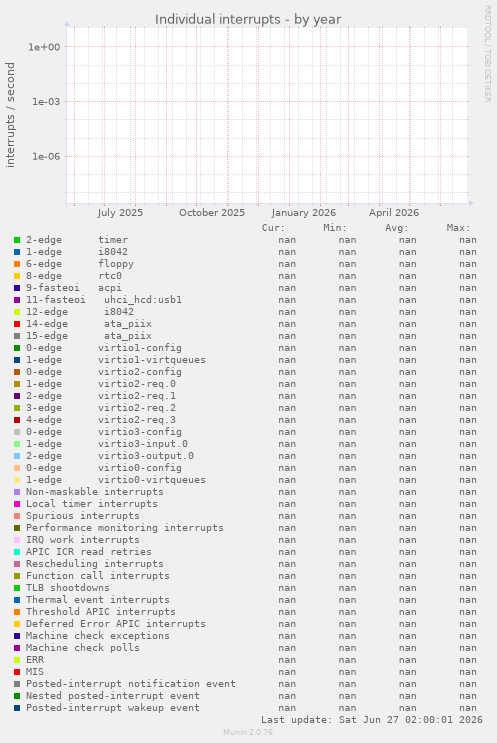Click the red swatch beside 14-edge ata_piix
497x743 pixels.
click(17, 324)
